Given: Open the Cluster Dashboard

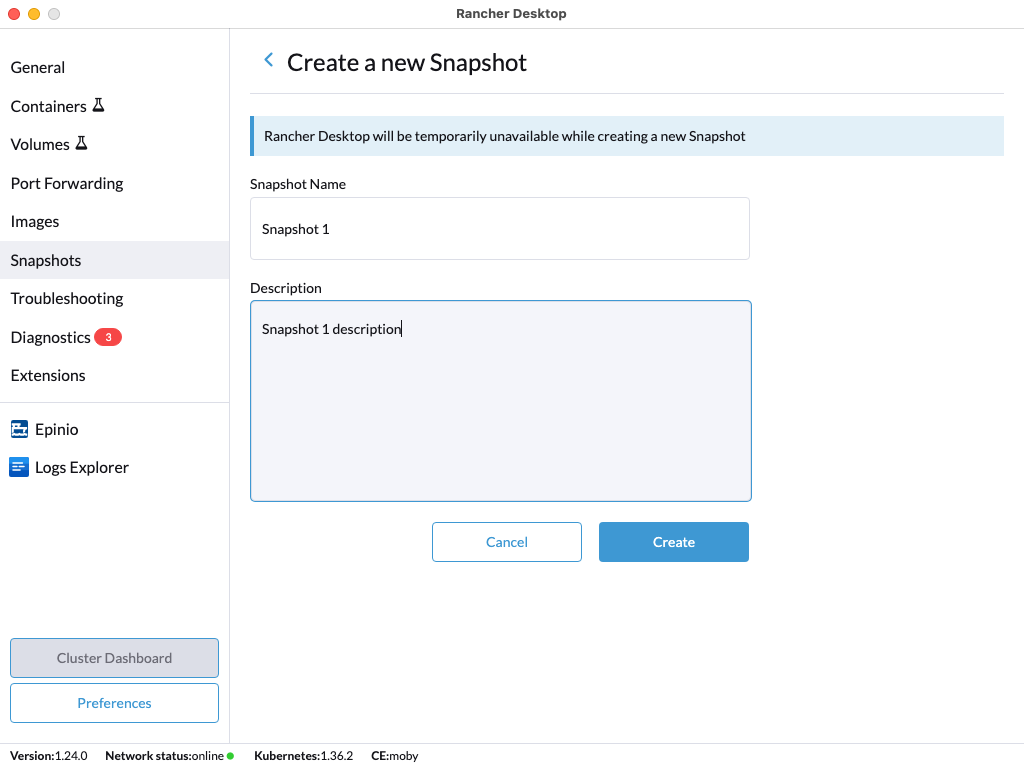Looking at the screenshot, I should click(x=114, y=658).
